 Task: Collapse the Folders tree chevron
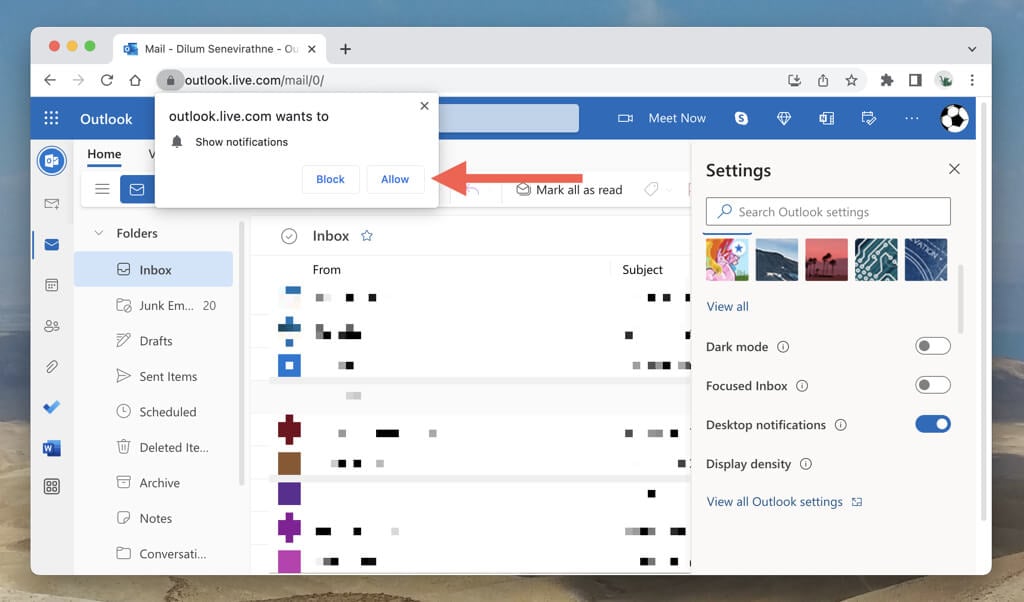[99, 233]
